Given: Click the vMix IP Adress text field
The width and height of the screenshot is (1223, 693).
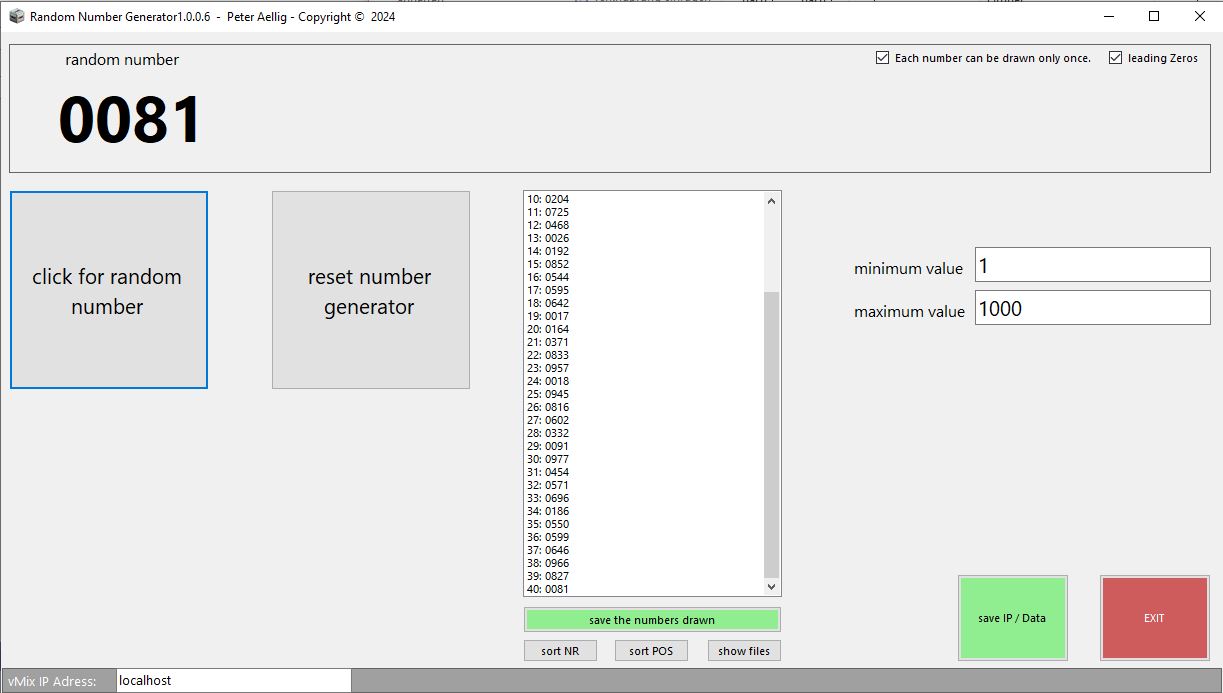Looking at the screenshot, I should [x=234, y=680].
